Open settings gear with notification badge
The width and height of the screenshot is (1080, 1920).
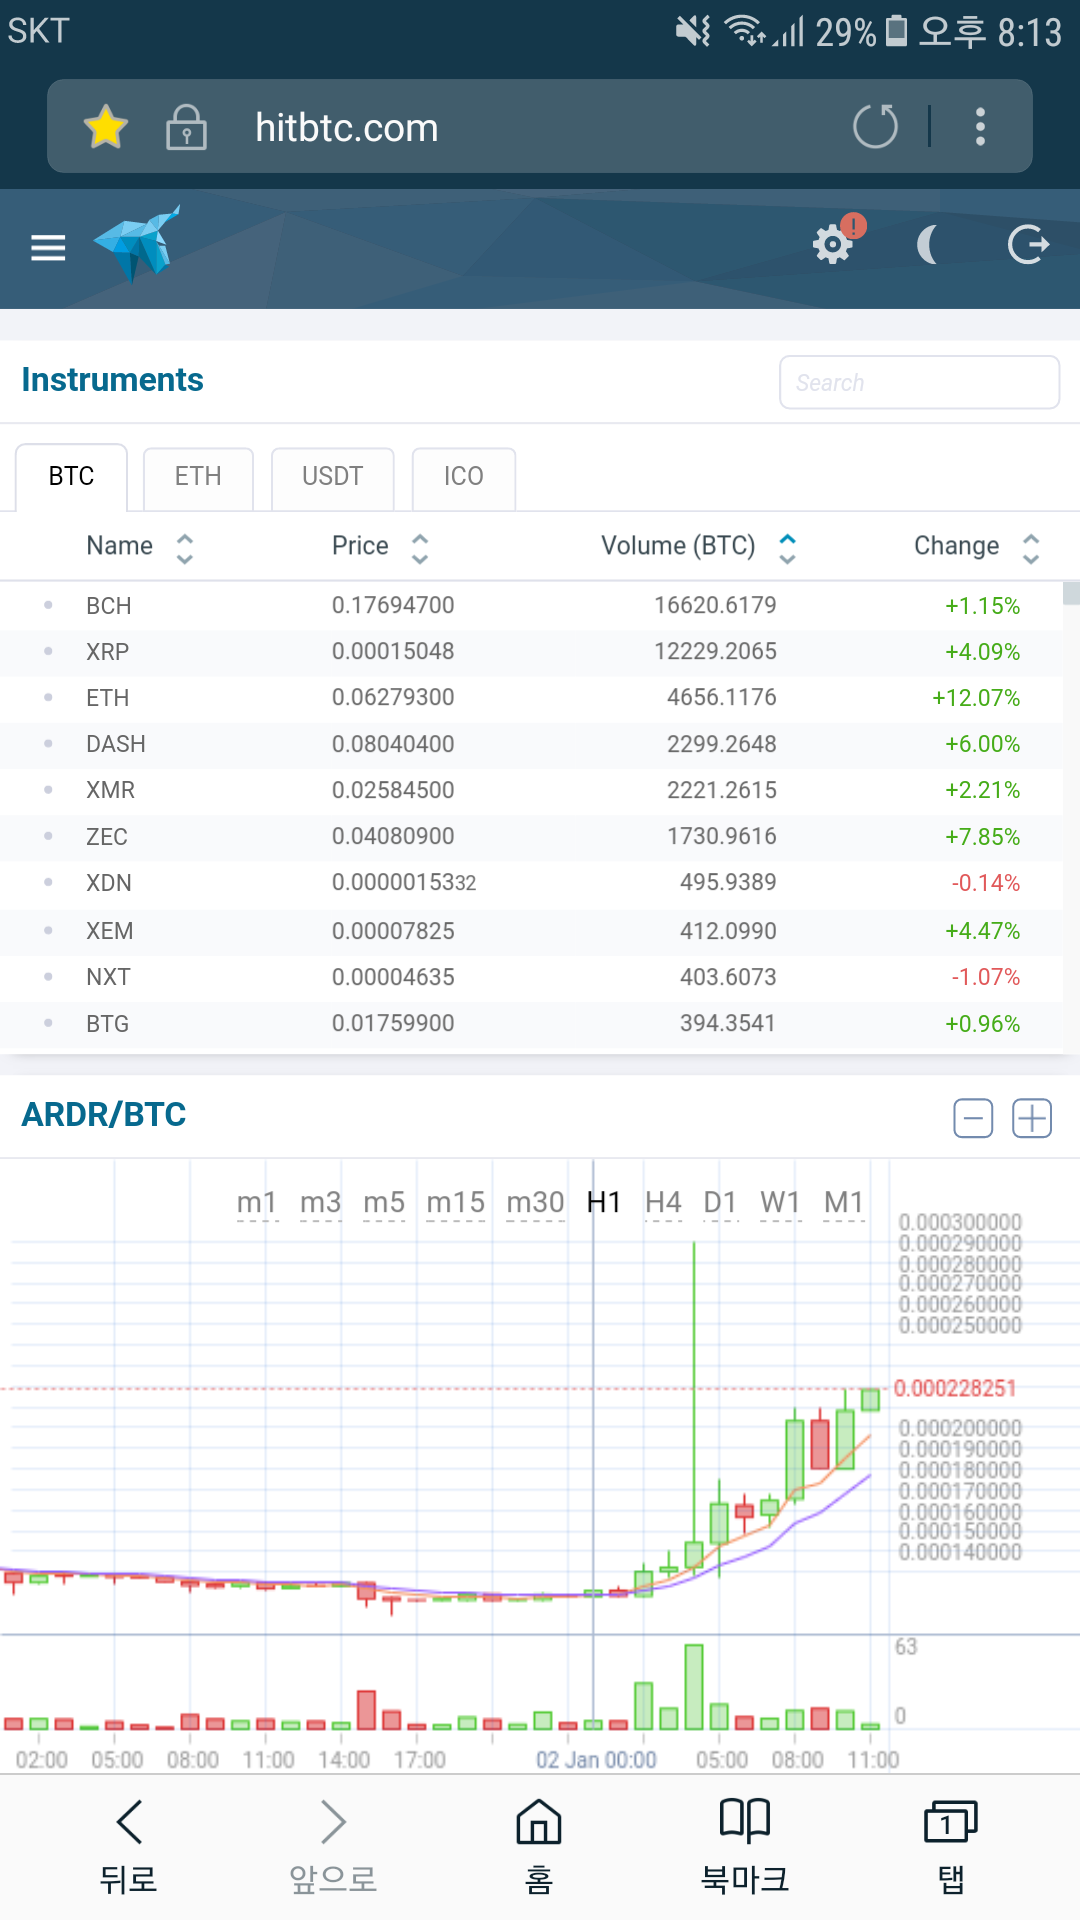click(x=833, y=244)
